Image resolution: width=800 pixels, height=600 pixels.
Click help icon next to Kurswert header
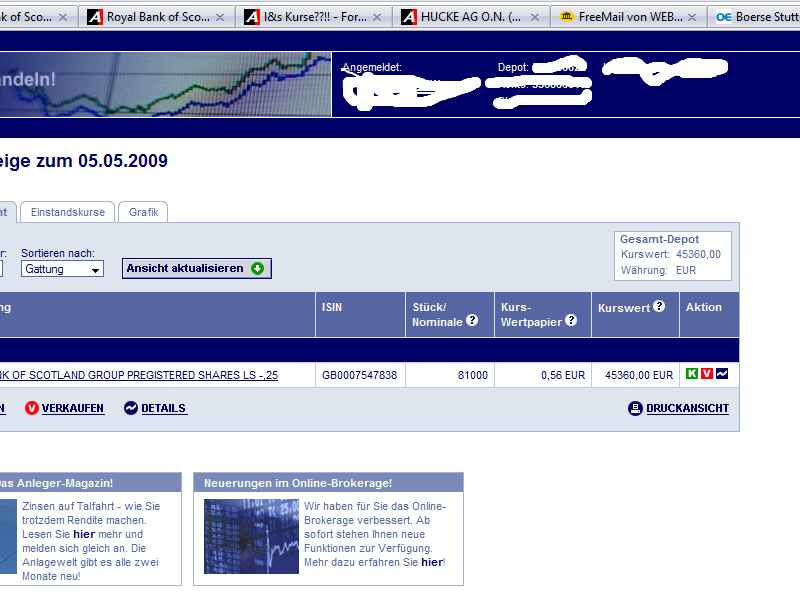[x=659, y=306]
